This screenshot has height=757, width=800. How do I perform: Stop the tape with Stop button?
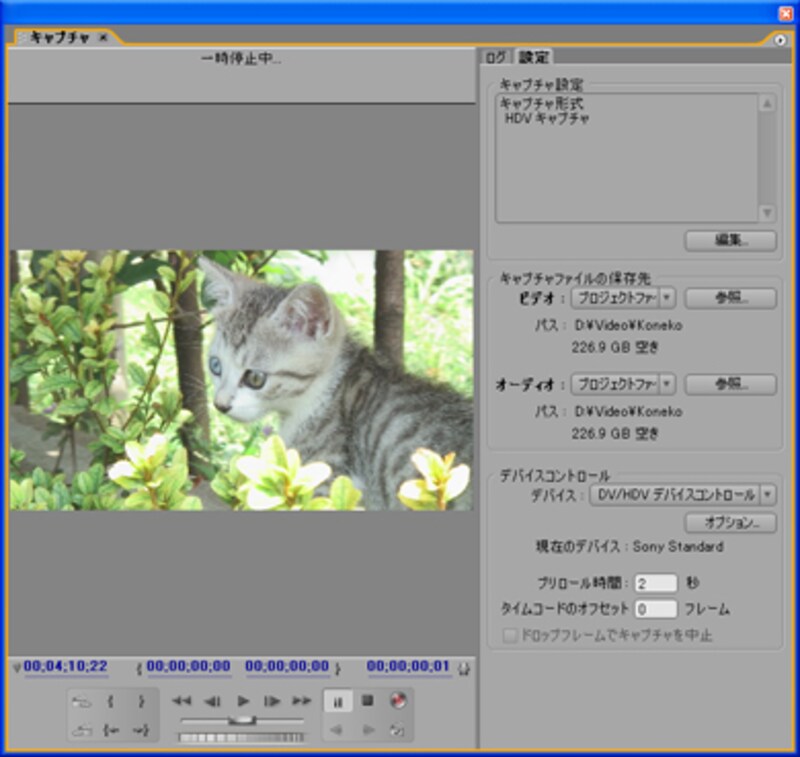coord(367,701)
